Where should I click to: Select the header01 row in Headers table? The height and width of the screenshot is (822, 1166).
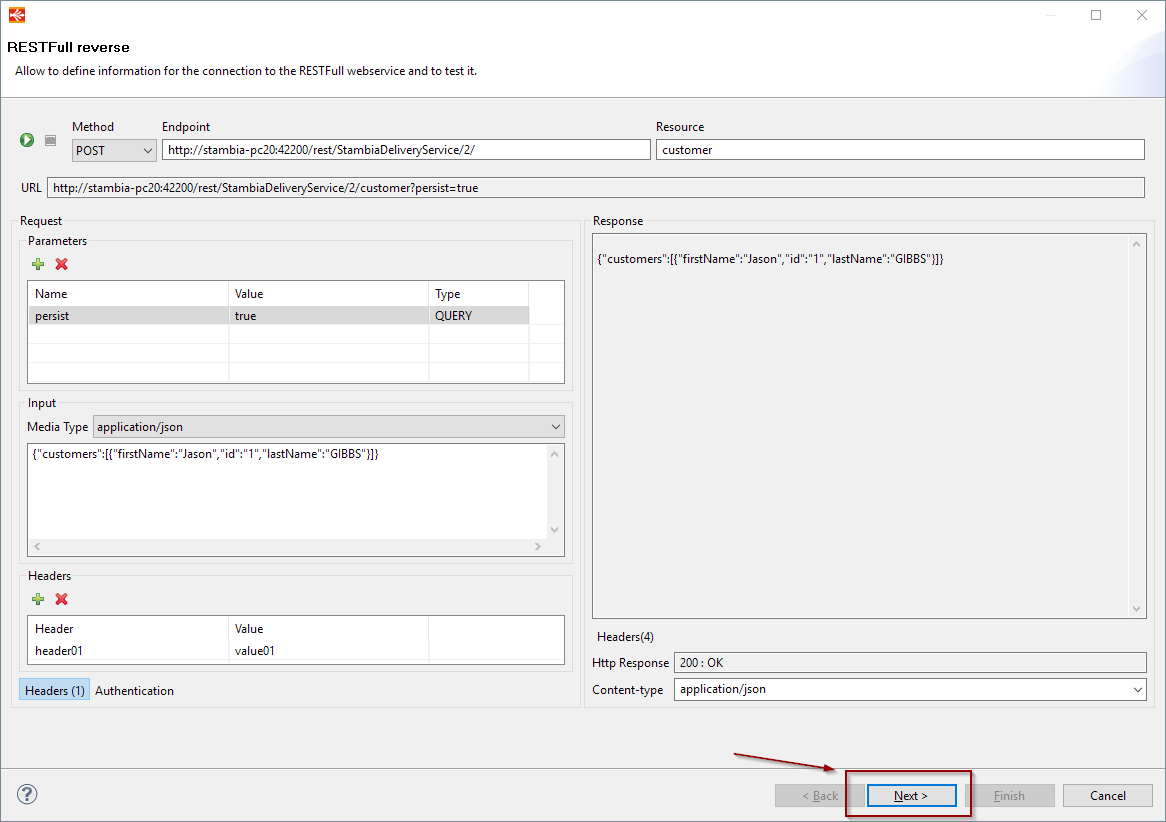click(x=130, y=651)
